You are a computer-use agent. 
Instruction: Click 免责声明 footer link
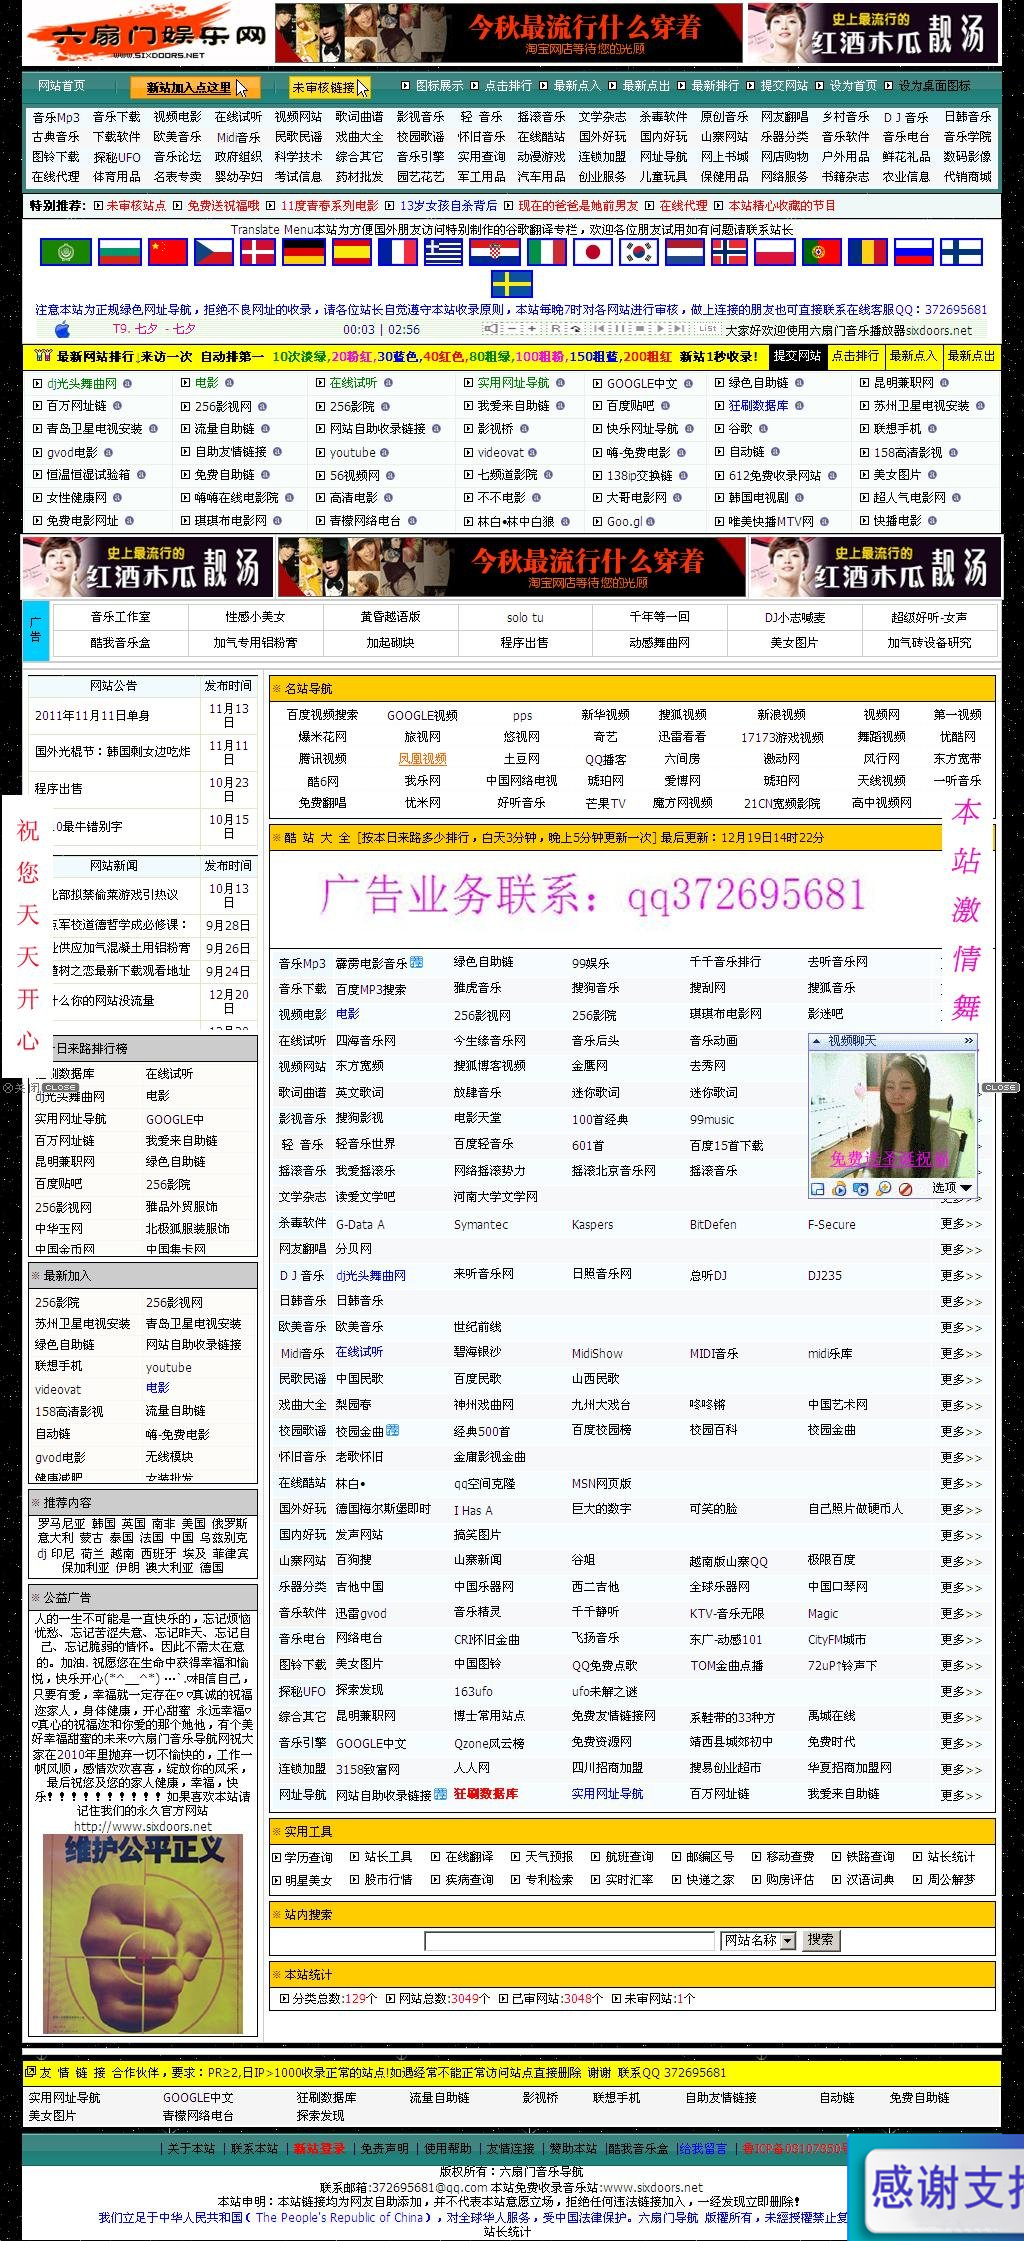pyautogui.click(x=384, y=2149)
